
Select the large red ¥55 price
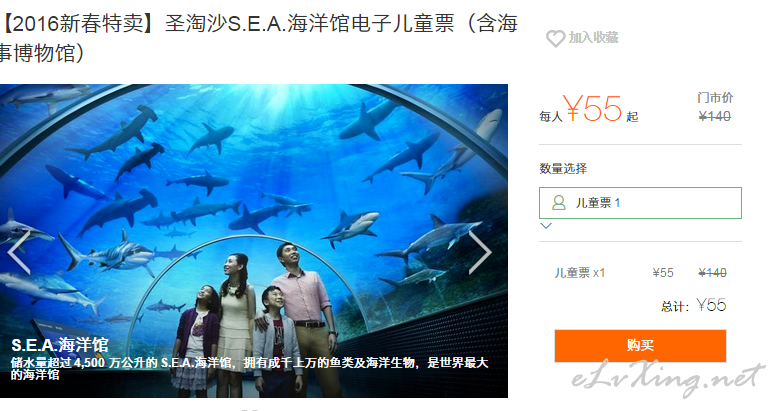593,109
